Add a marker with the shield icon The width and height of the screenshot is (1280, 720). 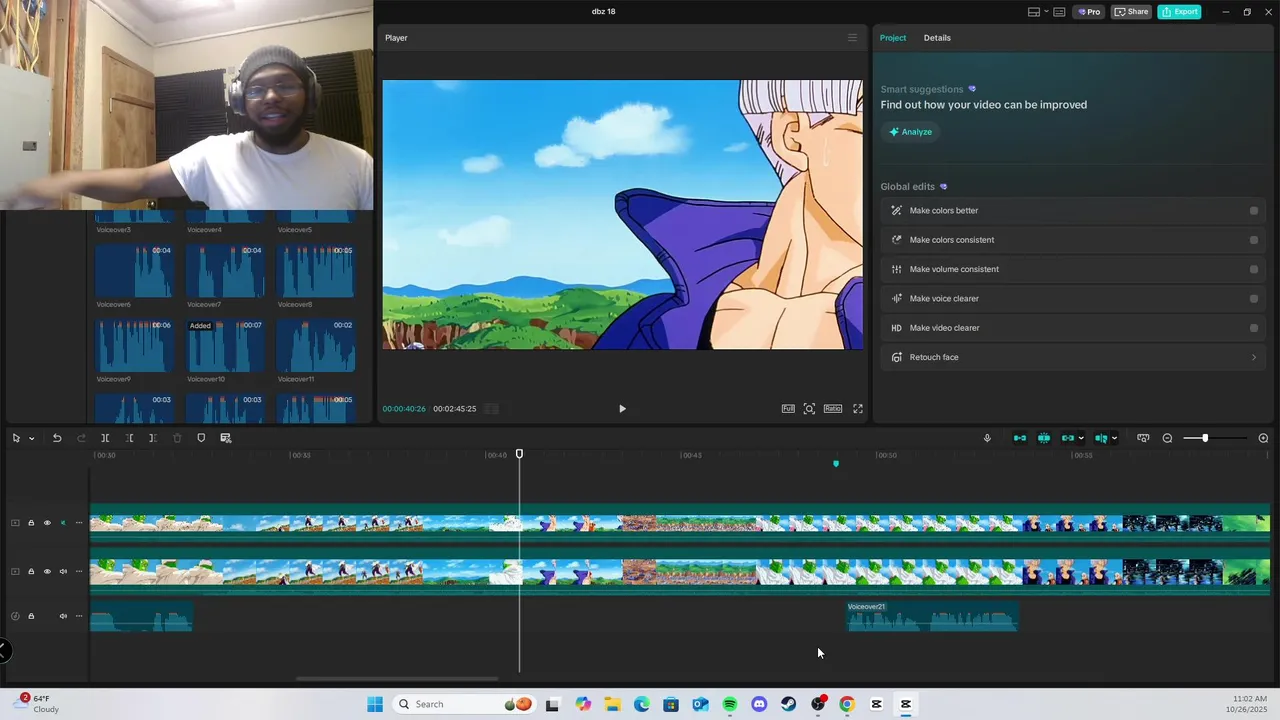[201, 438]
